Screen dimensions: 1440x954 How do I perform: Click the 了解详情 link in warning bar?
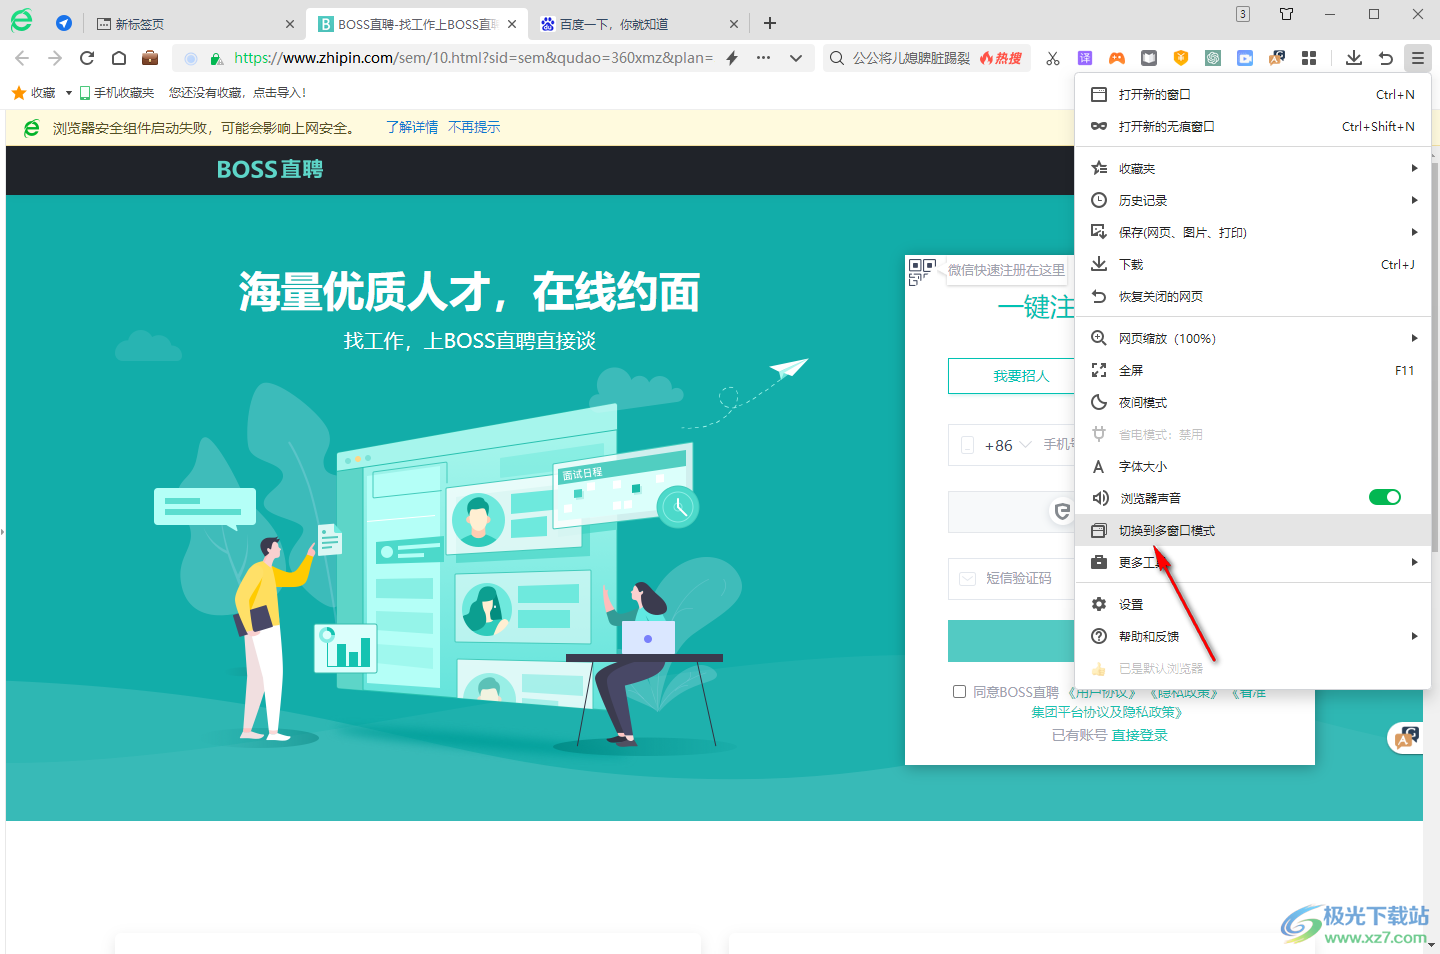412,127
